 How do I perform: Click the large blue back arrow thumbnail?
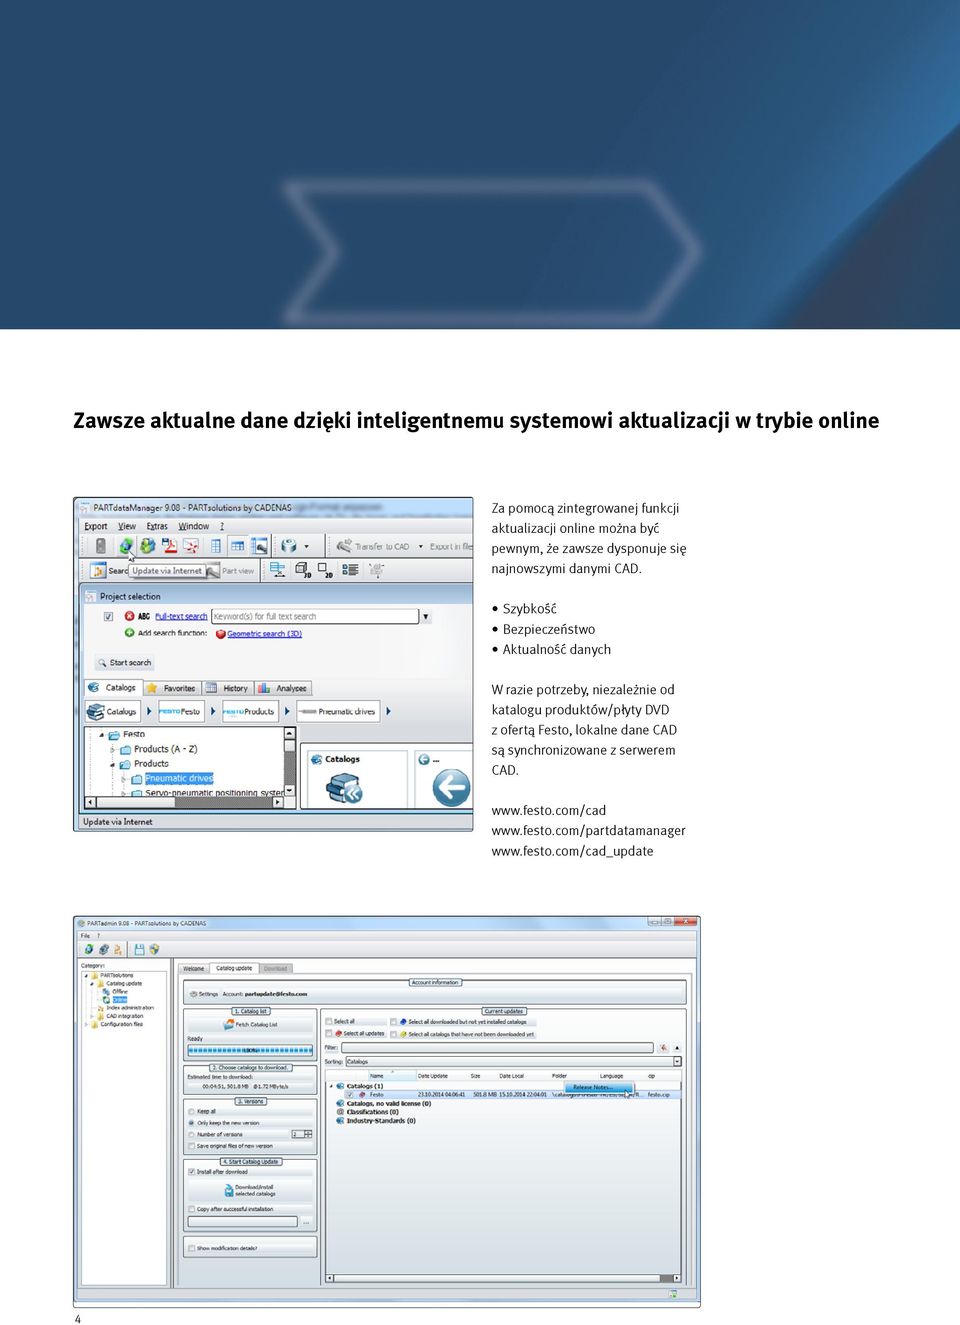451,788
